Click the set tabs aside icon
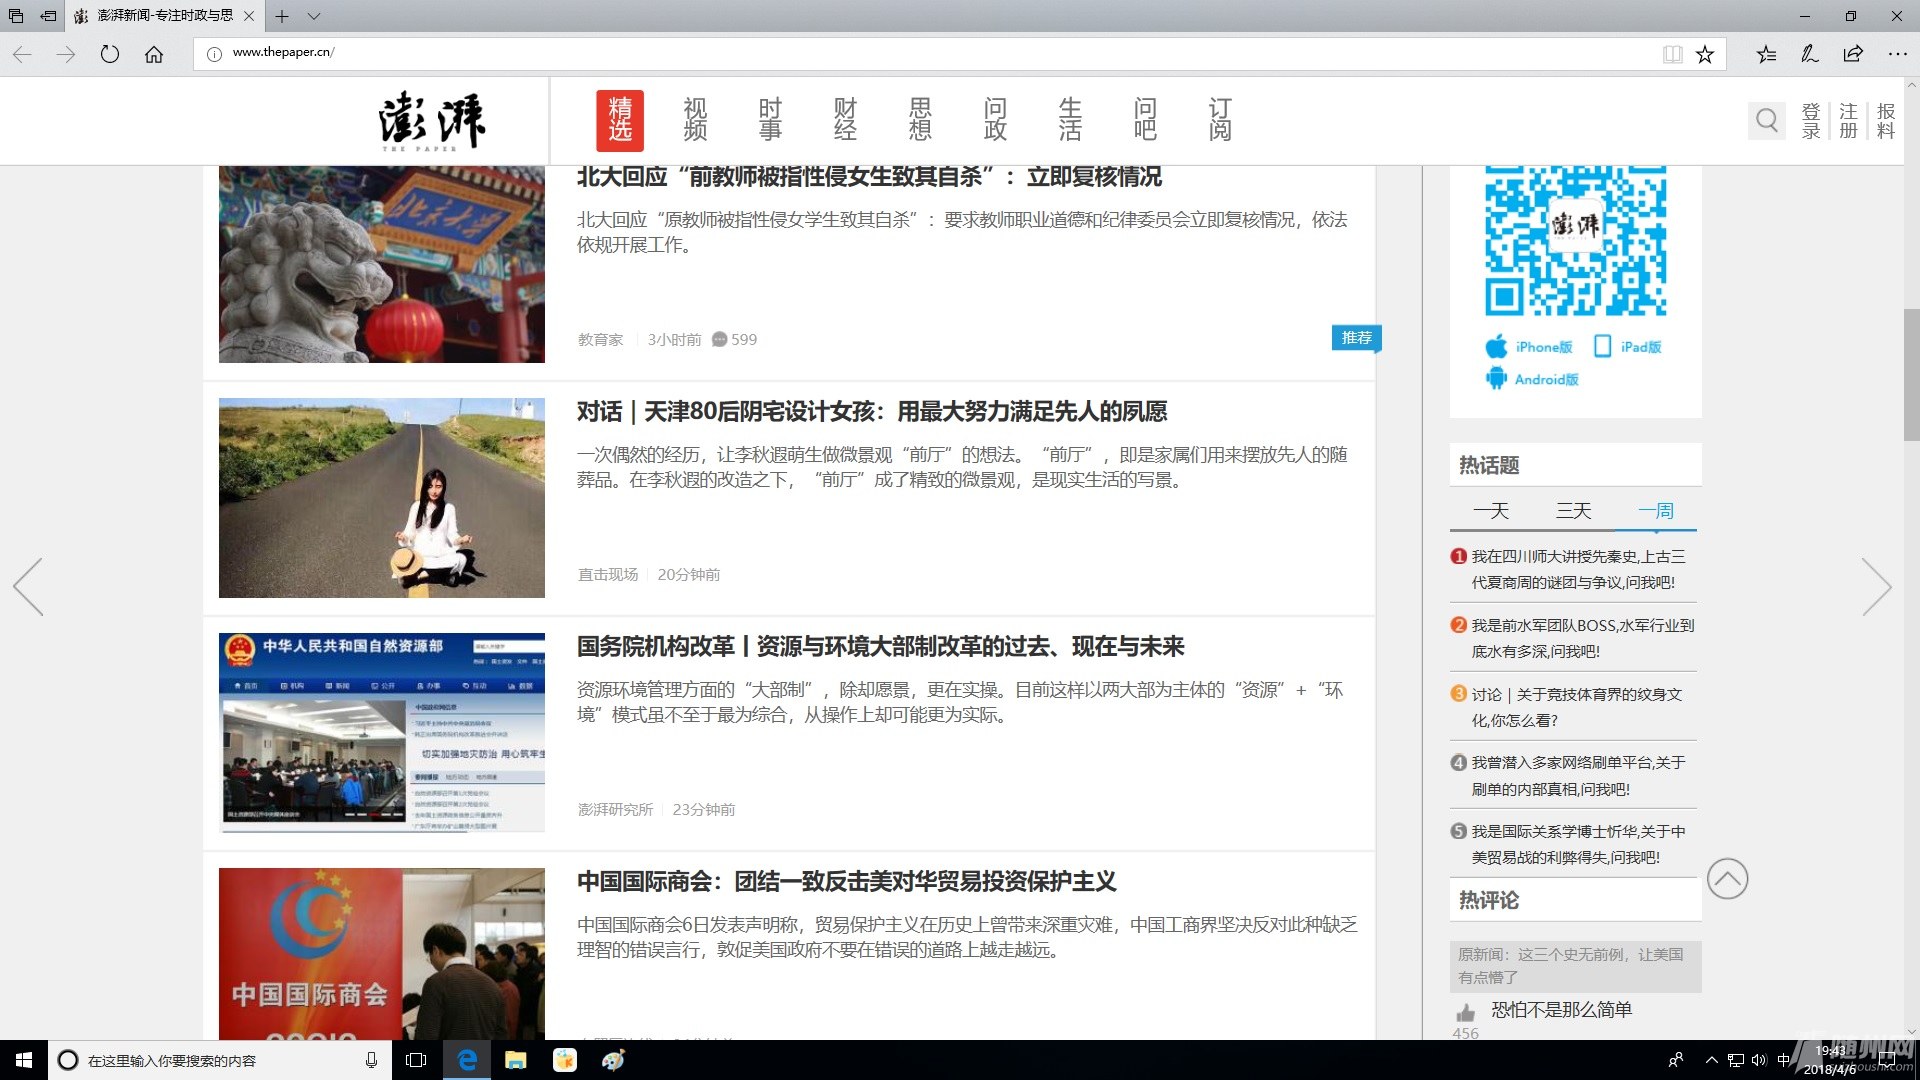The image size is (1920, 1080). [x=48, y=16]
